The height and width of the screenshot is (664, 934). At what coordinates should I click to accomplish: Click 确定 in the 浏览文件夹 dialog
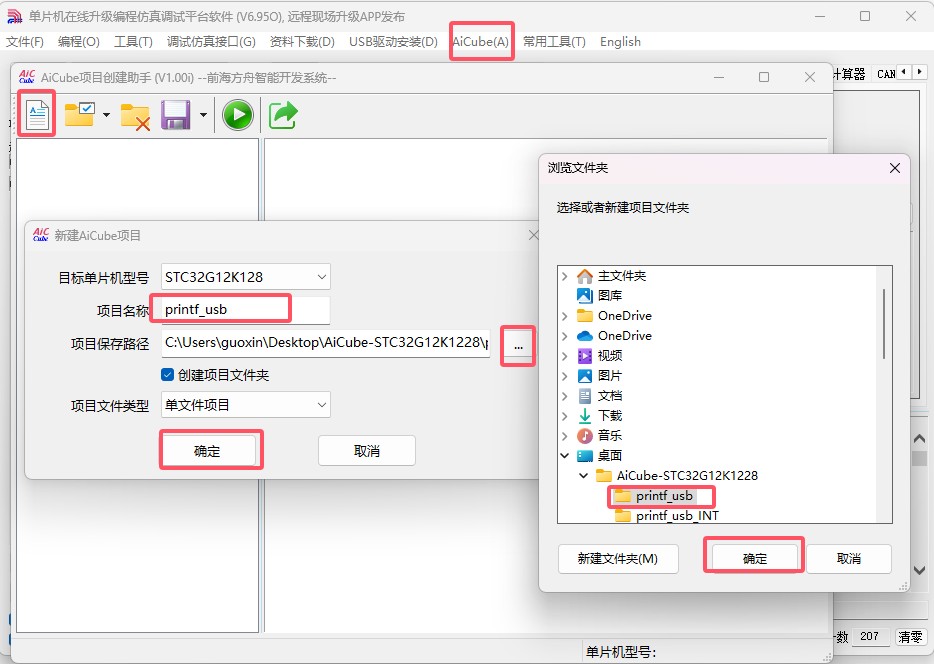point(755,559)
